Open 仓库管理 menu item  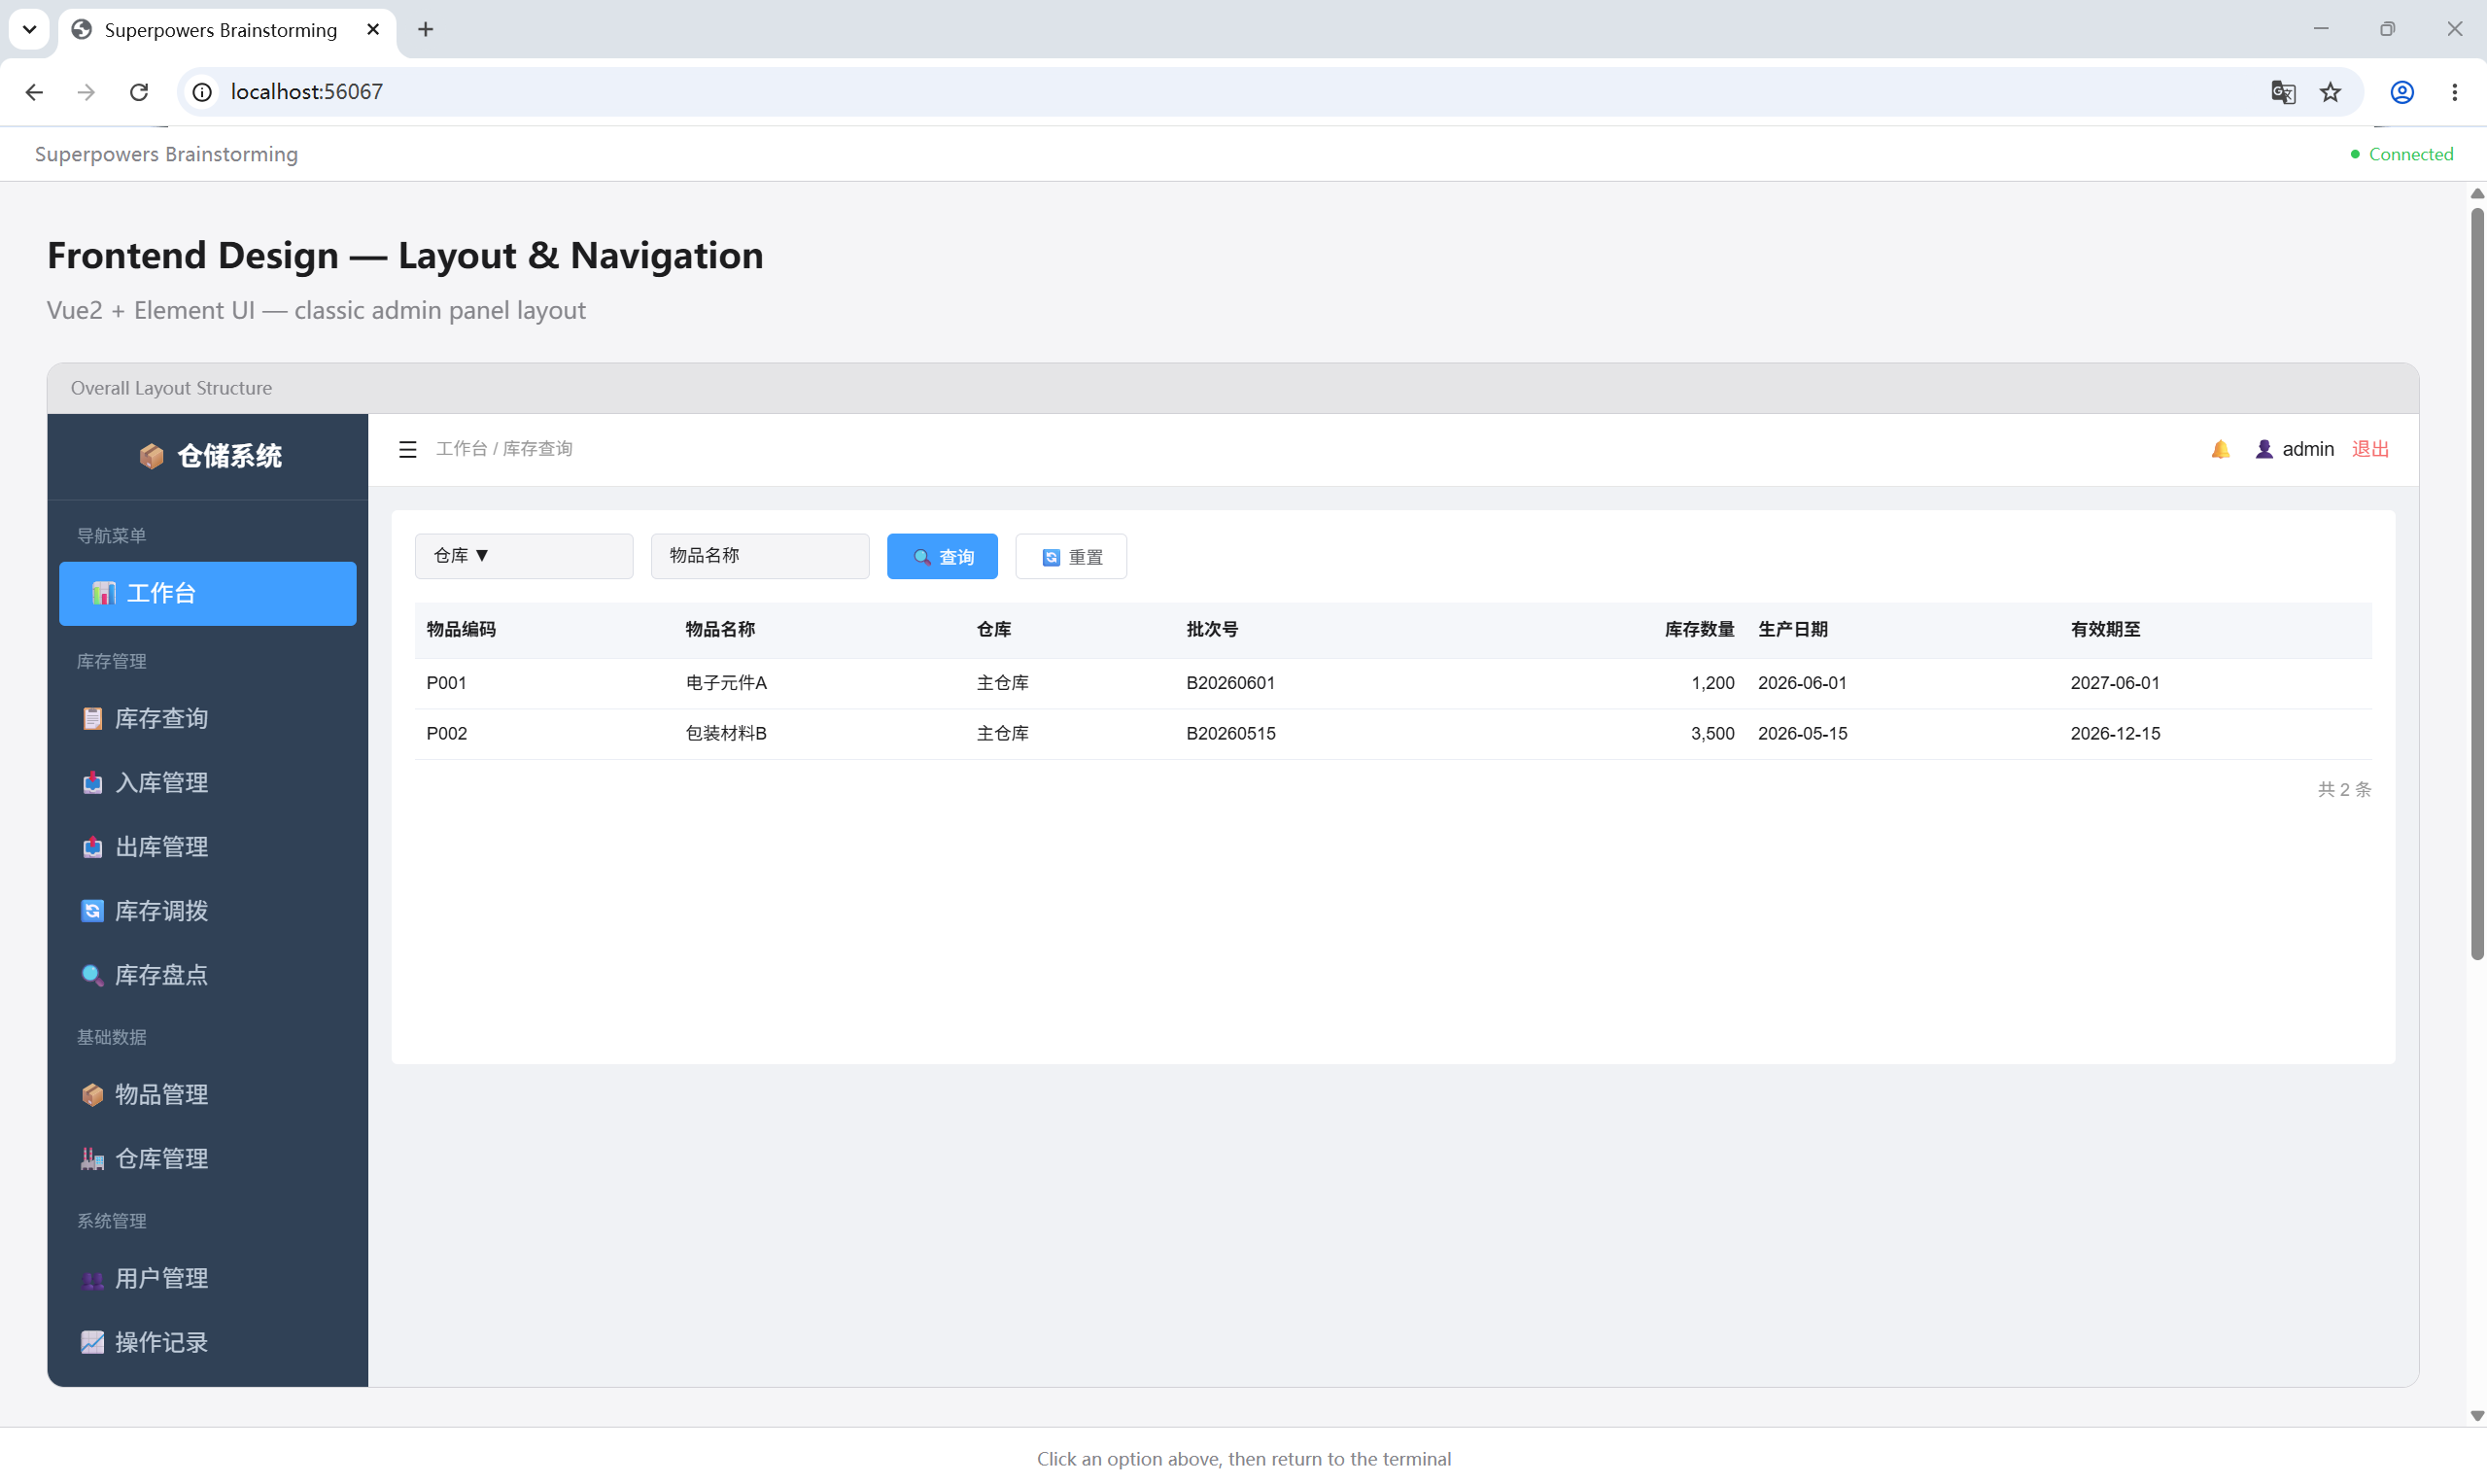[207, 1158]
